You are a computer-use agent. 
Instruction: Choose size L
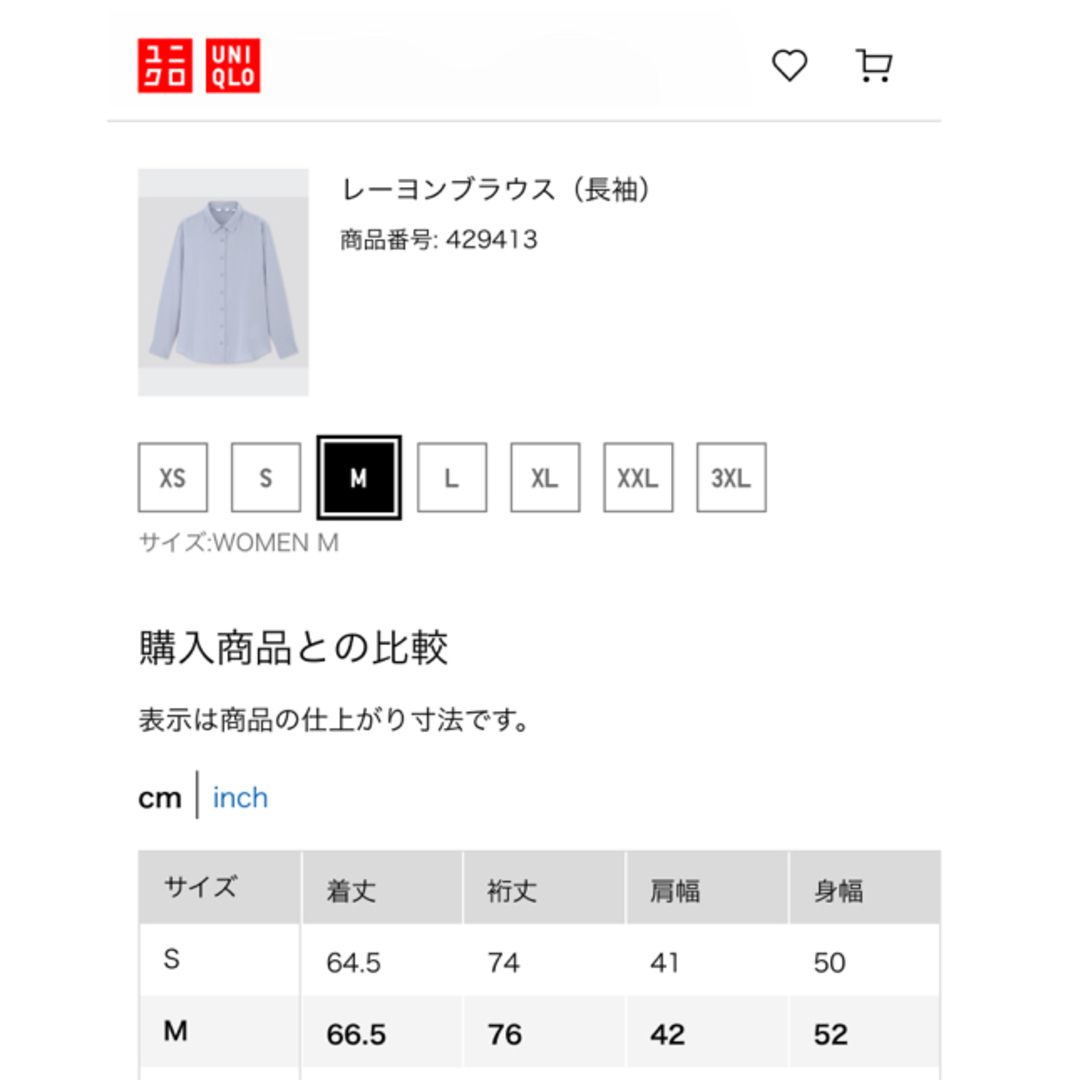[x=452, y=477]
